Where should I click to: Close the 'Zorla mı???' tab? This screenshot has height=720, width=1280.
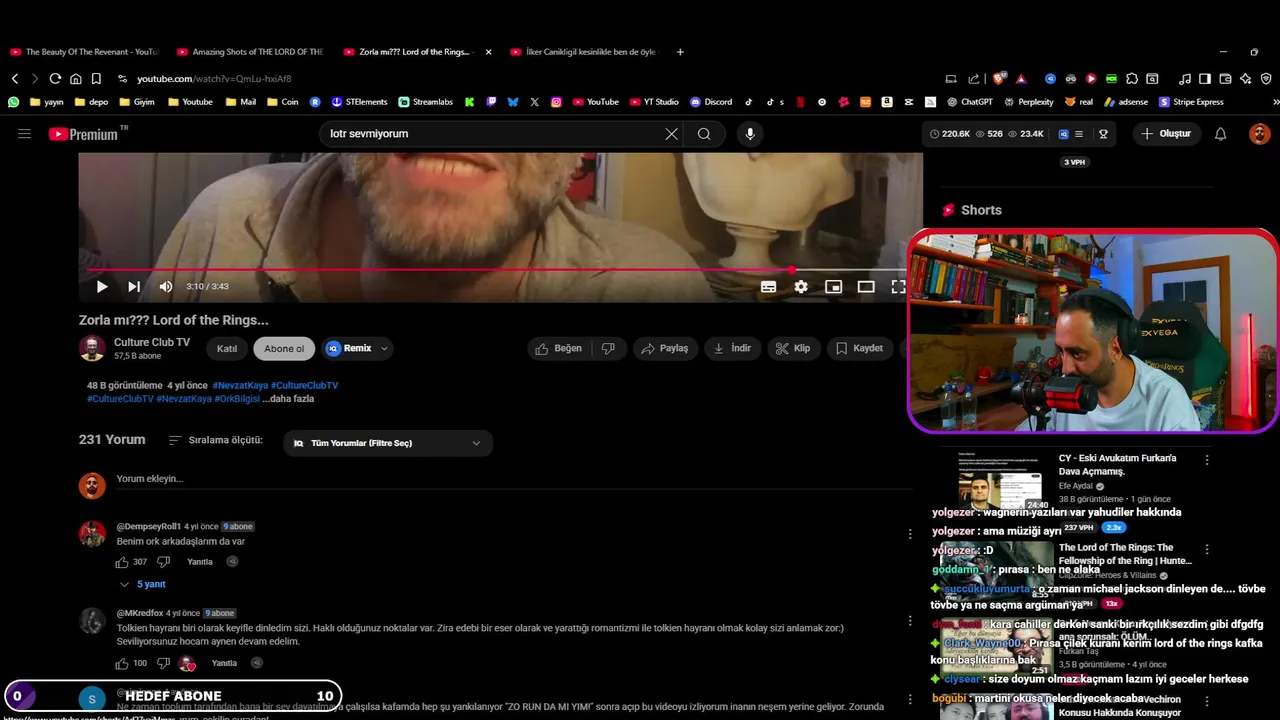tap(488, 52)
